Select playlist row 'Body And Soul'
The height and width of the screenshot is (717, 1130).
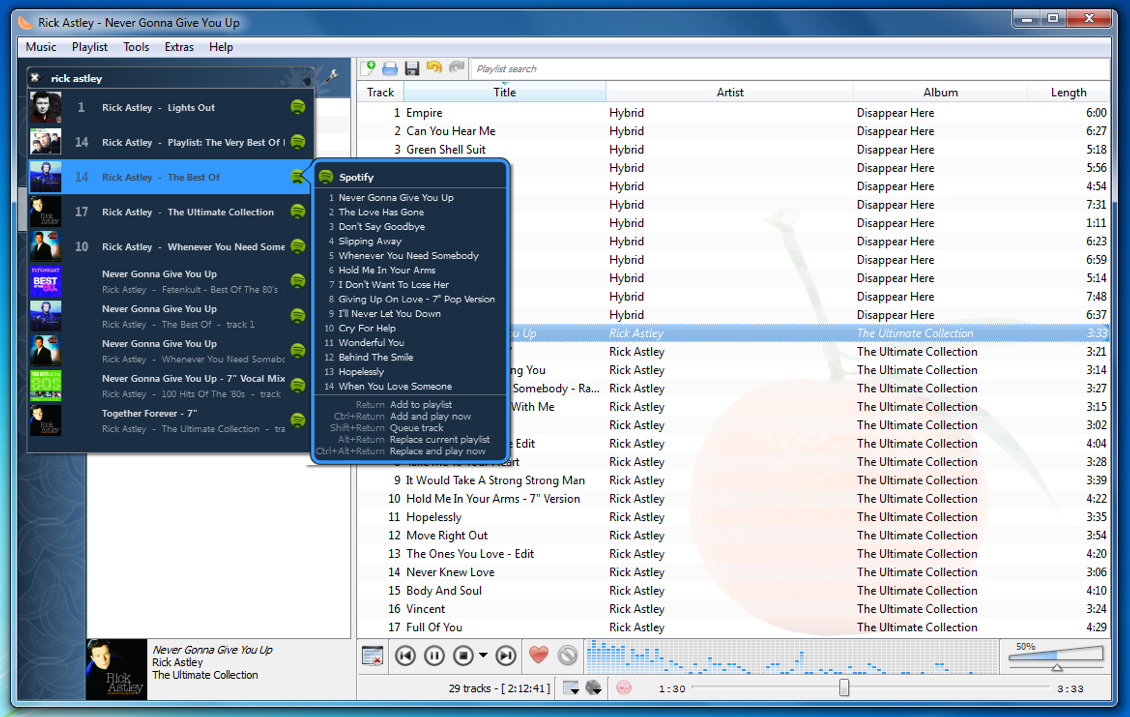[734, 590]
